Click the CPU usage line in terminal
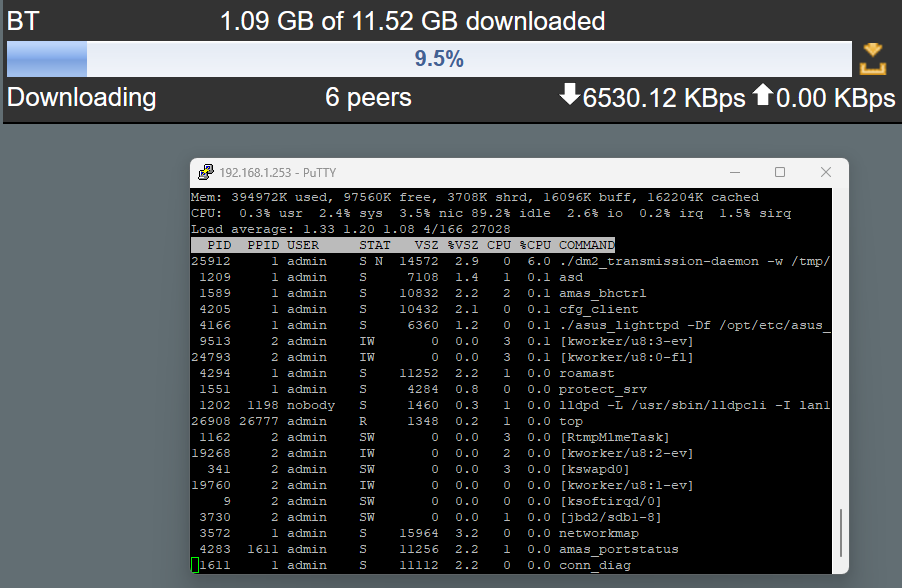The width and height of the screenshot is (902, 588). click(x=491, y=213)
